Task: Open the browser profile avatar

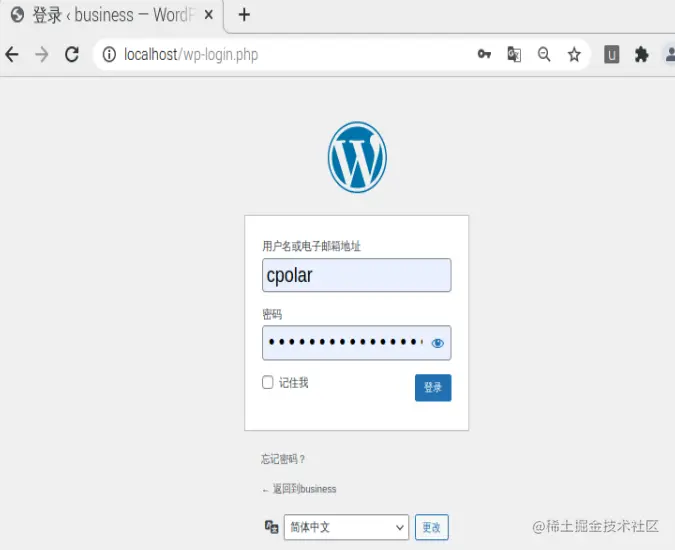Action: pos(669,55)
